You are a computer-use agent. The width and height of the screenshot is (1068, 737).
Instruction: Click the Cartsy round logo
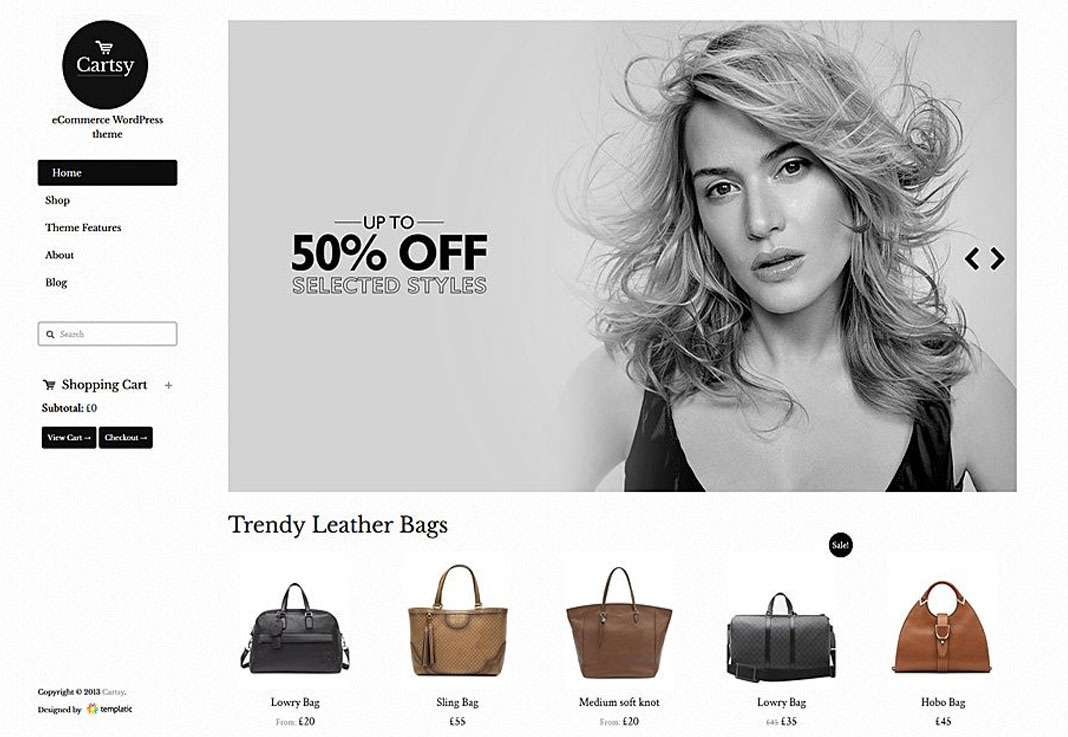pos(105,65)
